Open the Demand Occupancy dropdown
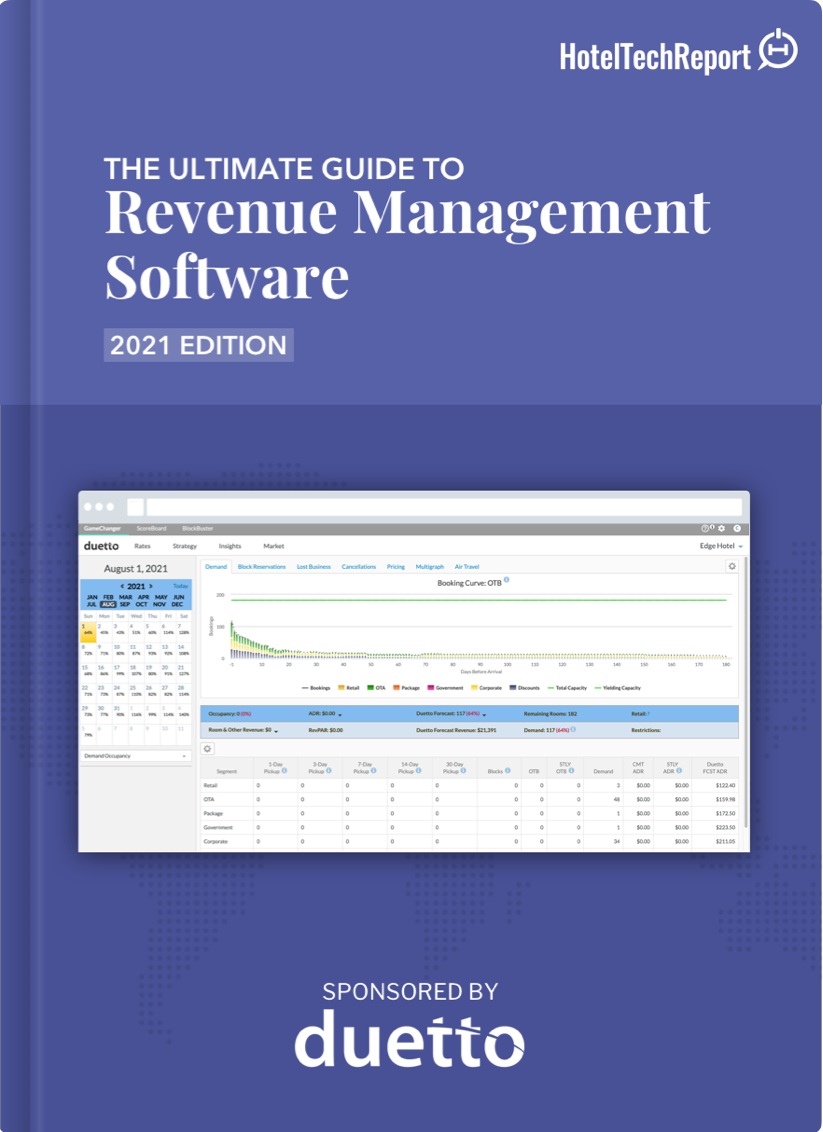 [135, 756]
